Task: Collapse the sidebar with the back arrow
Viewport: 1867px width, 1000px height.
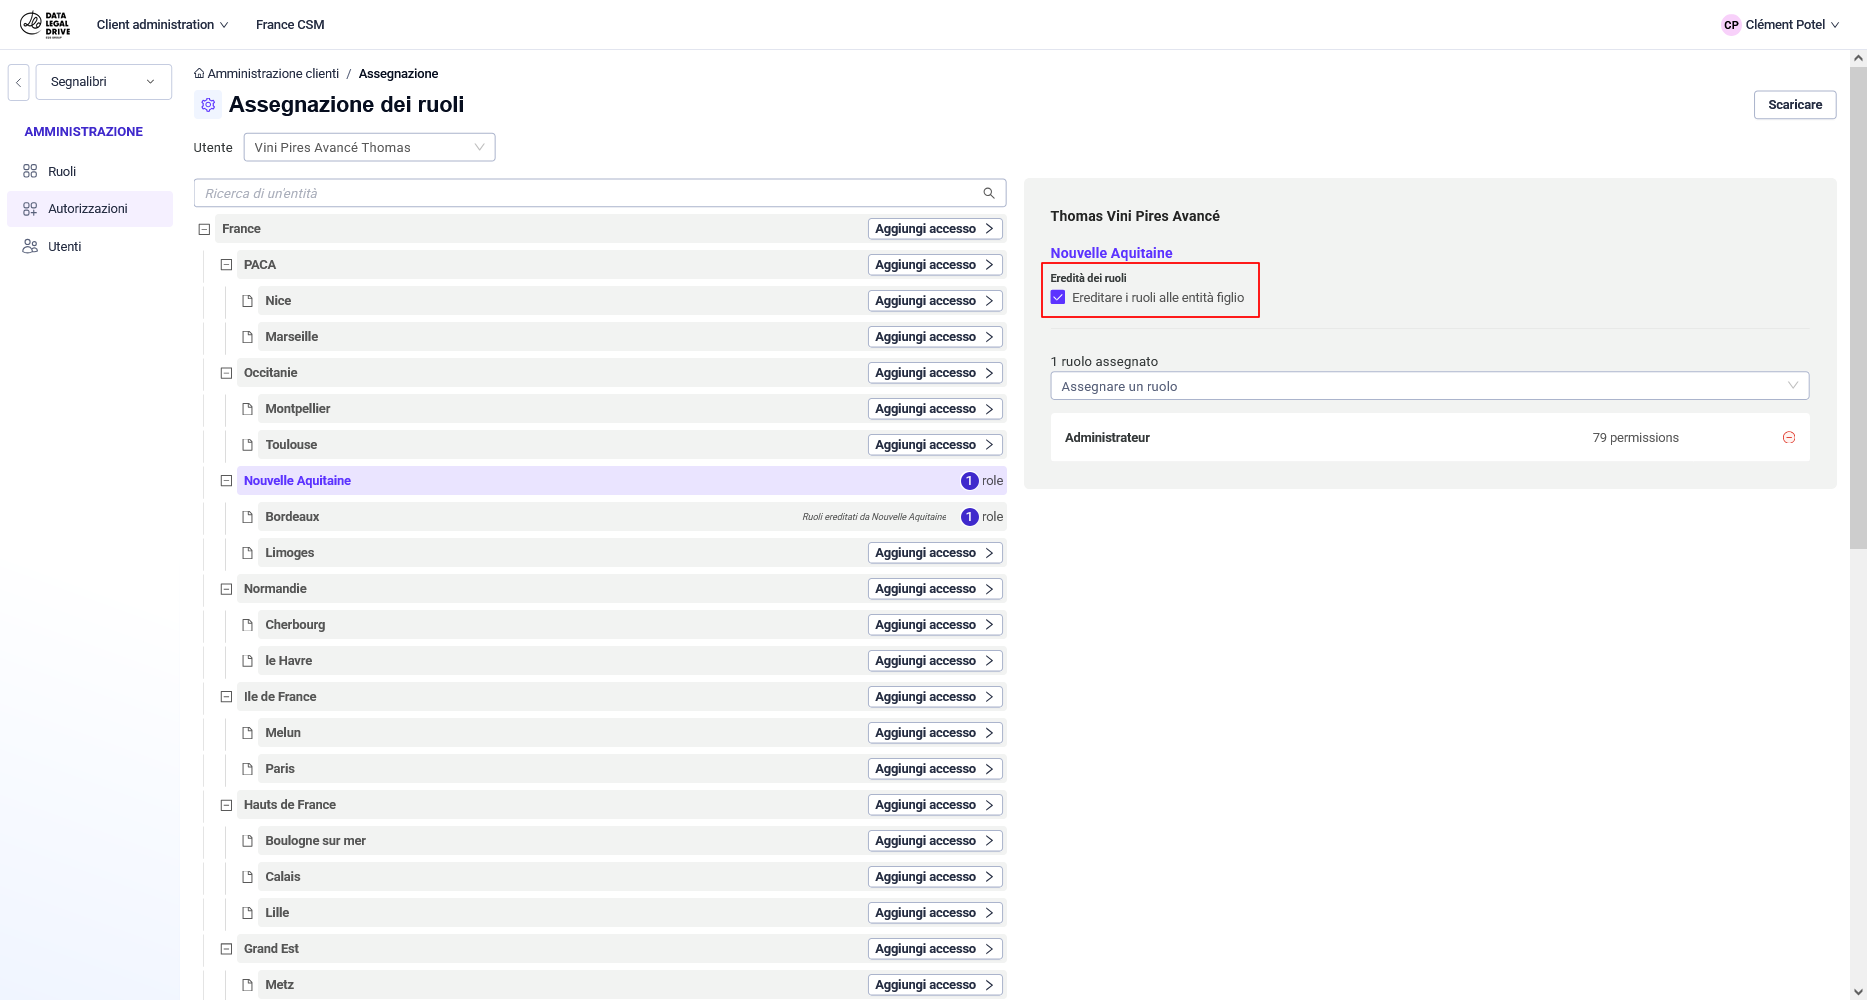Action: click(x=18, y=82)
